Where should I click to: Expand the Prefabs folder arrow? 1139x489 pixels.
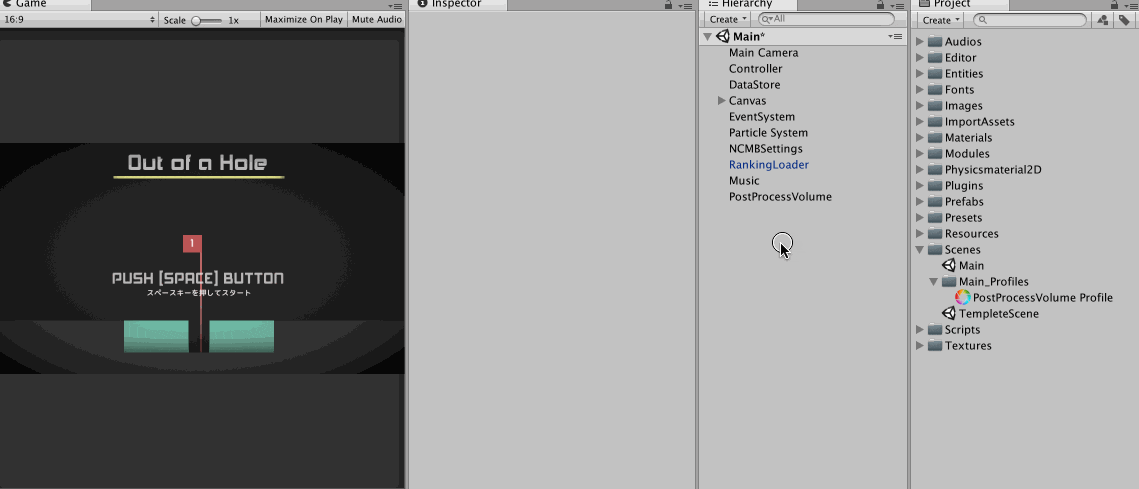(920, 201)
